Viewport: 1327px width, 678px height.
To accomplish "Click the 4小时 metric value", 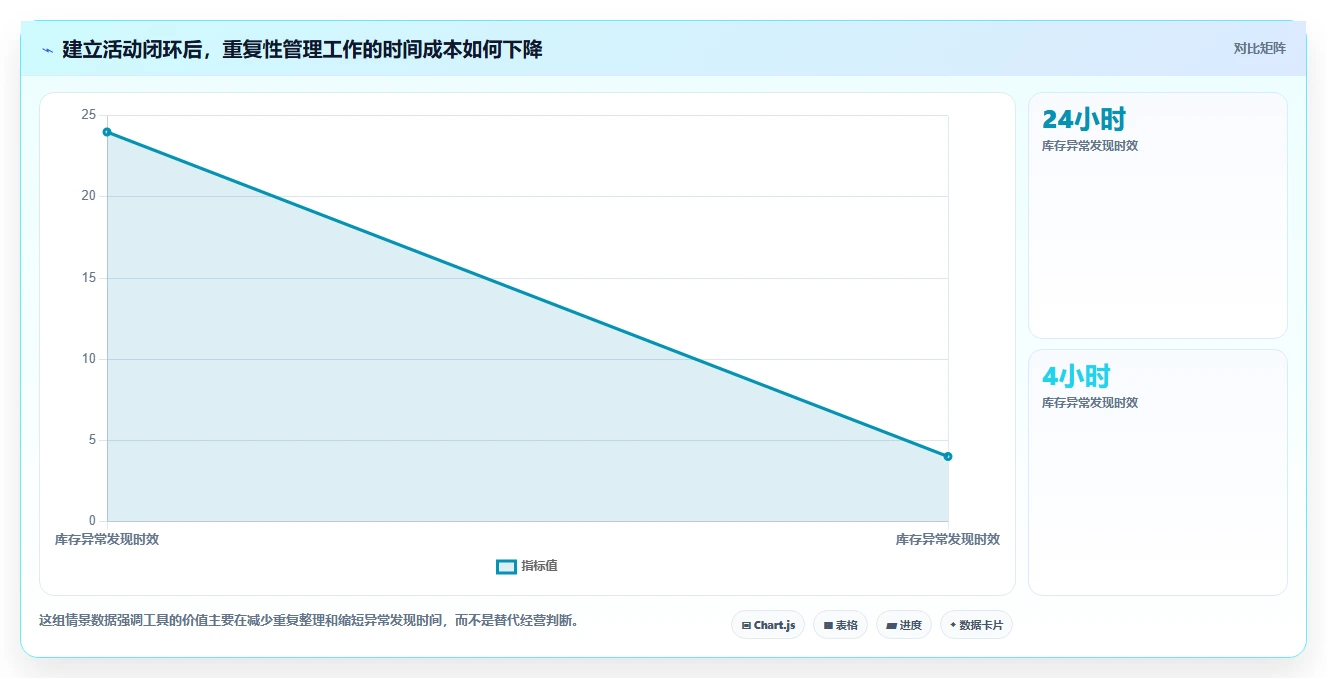I will click(1076, 376).
